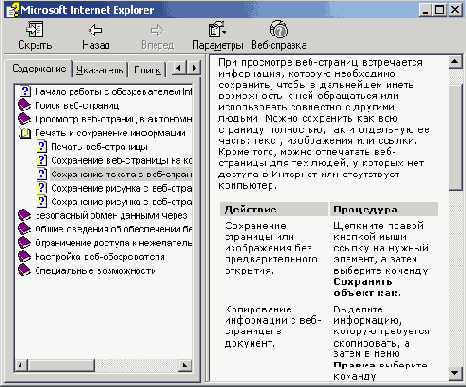Screen dimensions: 466x387
Task: Click cell text Выделите информацию
Action: pyautogui.click(x=367, y=315)
